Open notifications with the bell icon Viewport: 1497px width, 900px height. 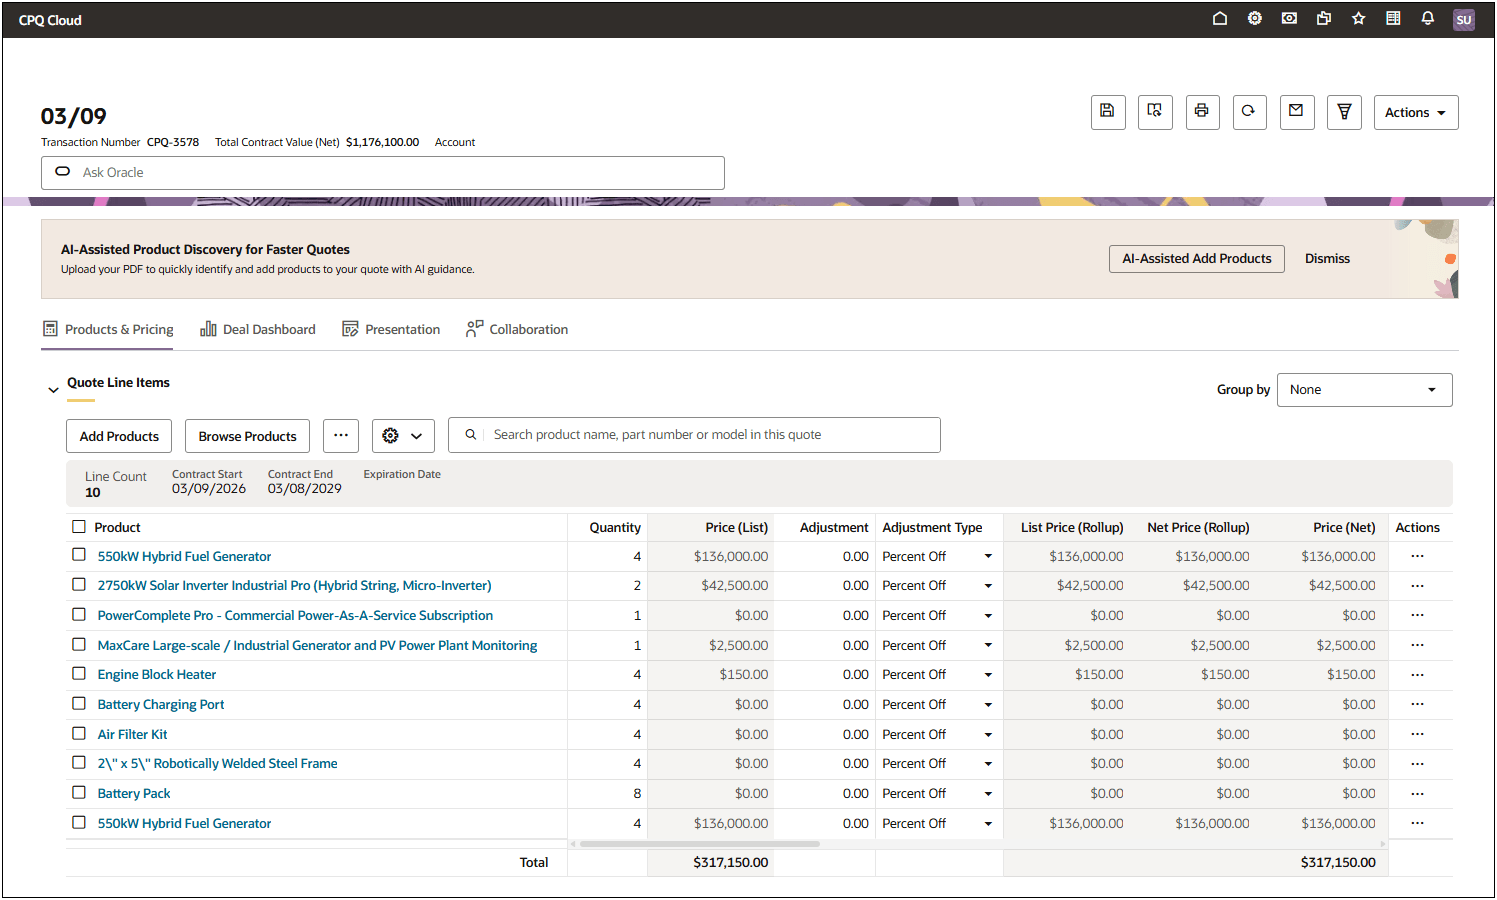[x=1427, y=19]
